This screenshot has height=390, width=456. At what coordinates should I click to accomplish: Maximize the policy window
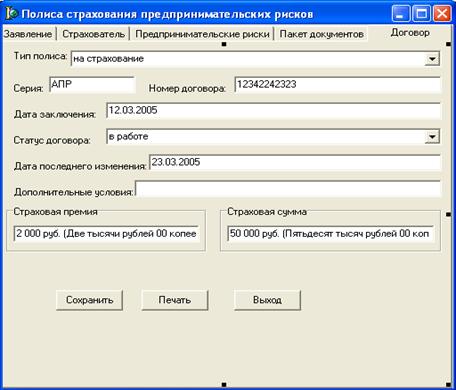421,14
